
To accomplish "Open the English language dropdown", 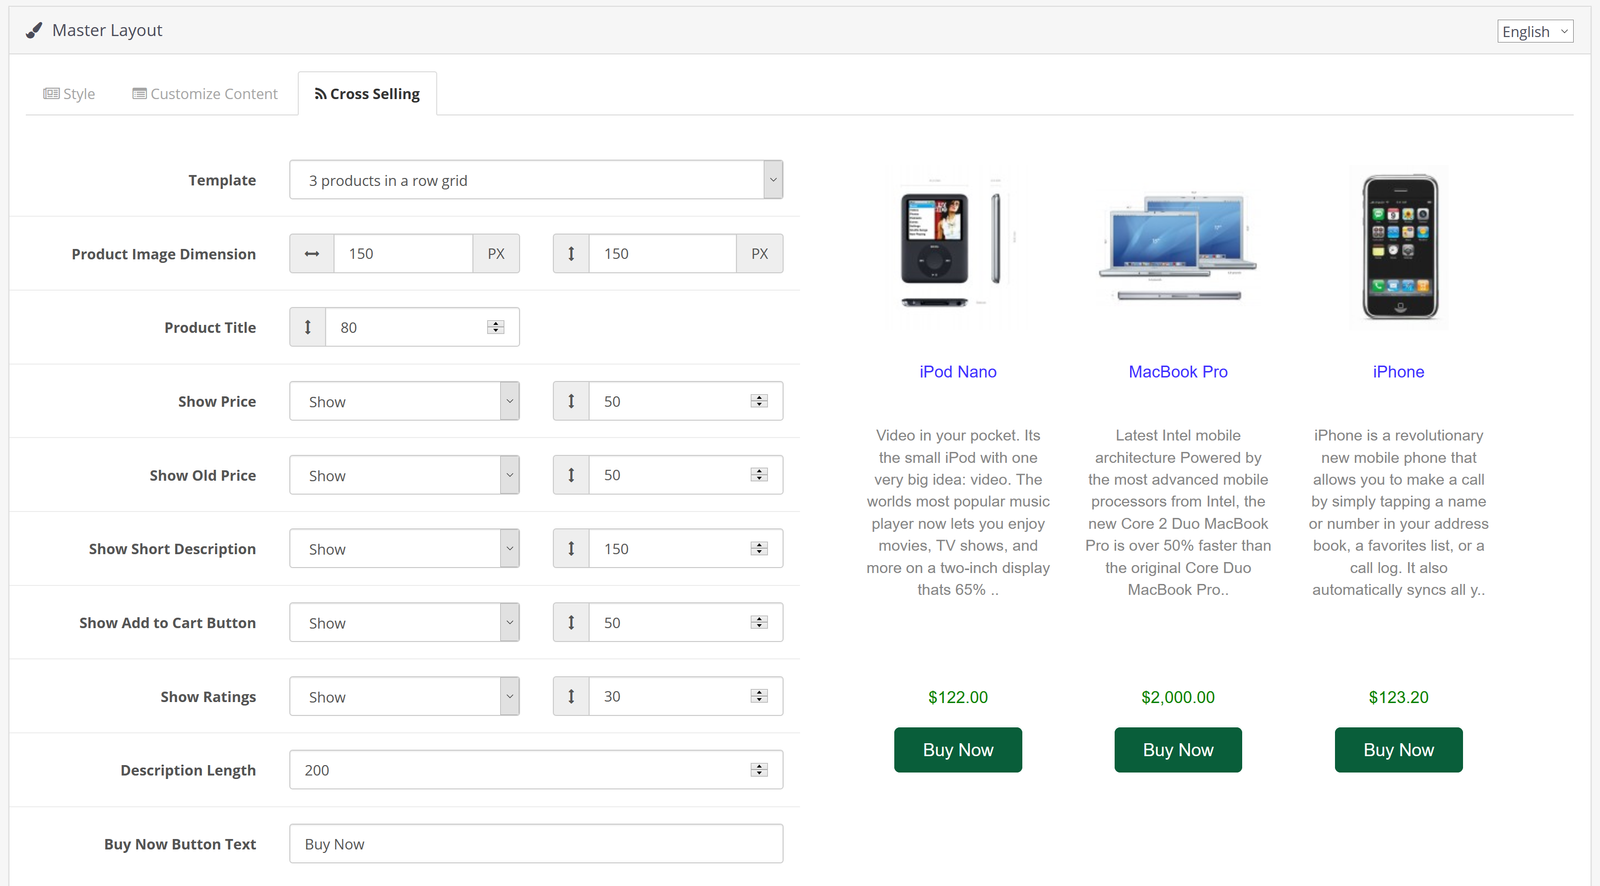I will click(x=1535, y=31).
